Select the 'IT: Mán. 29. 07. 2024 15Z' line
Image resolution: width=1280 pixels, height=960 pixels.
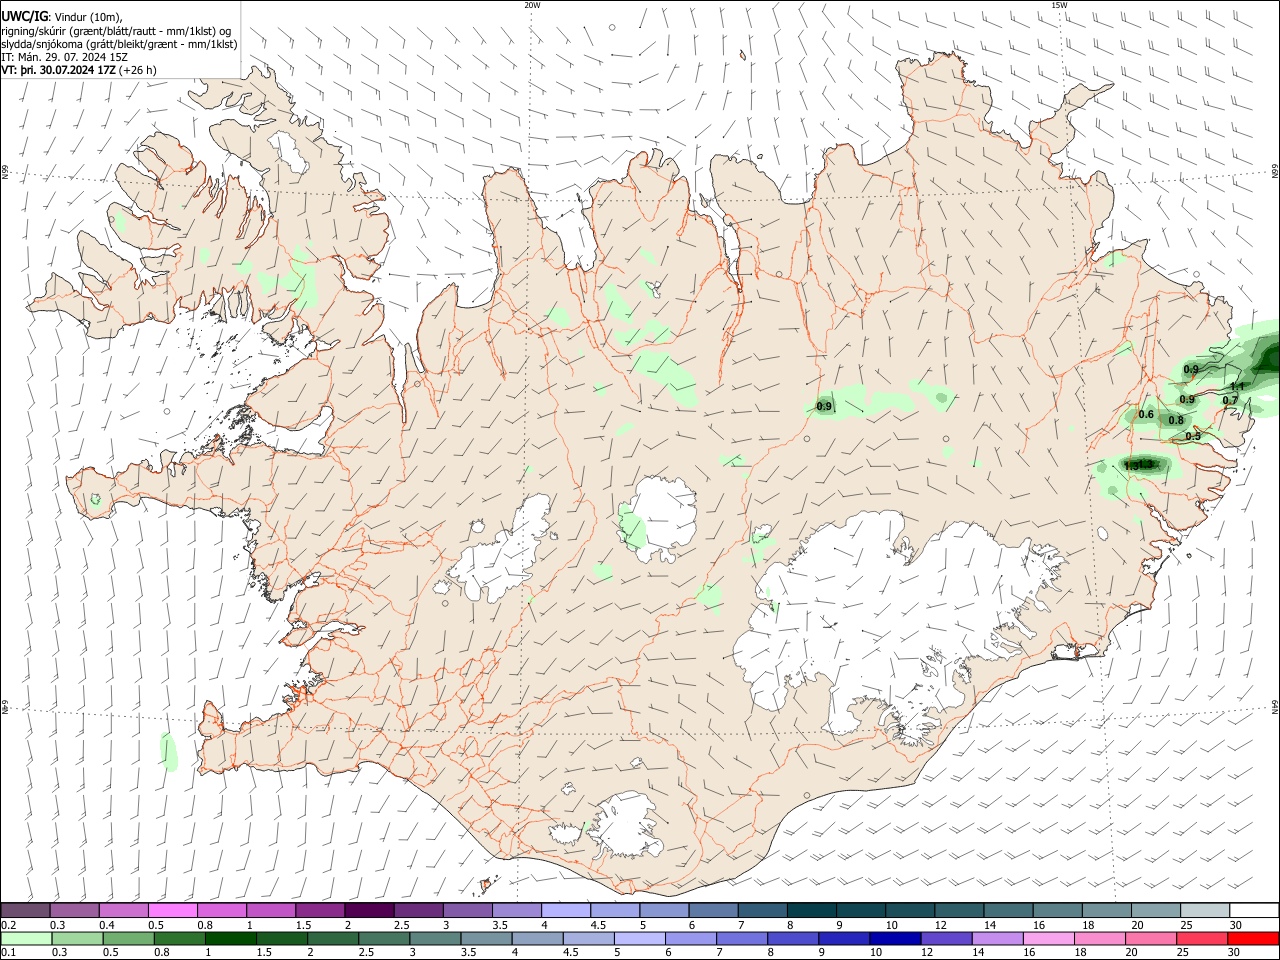pyautogui.click(x=65, y=57)
